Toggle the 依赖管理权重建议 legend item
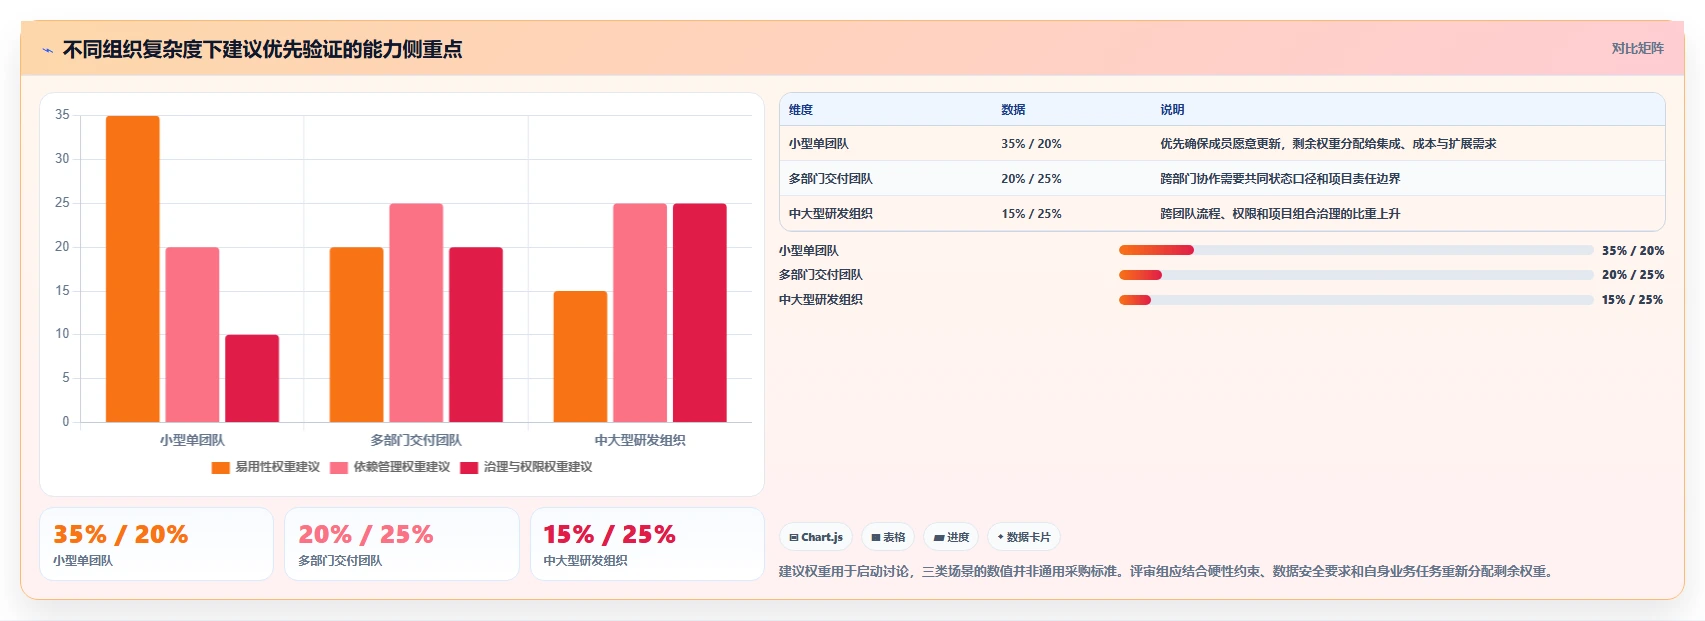Screen dimensions: 1705x621 (389, 467)
